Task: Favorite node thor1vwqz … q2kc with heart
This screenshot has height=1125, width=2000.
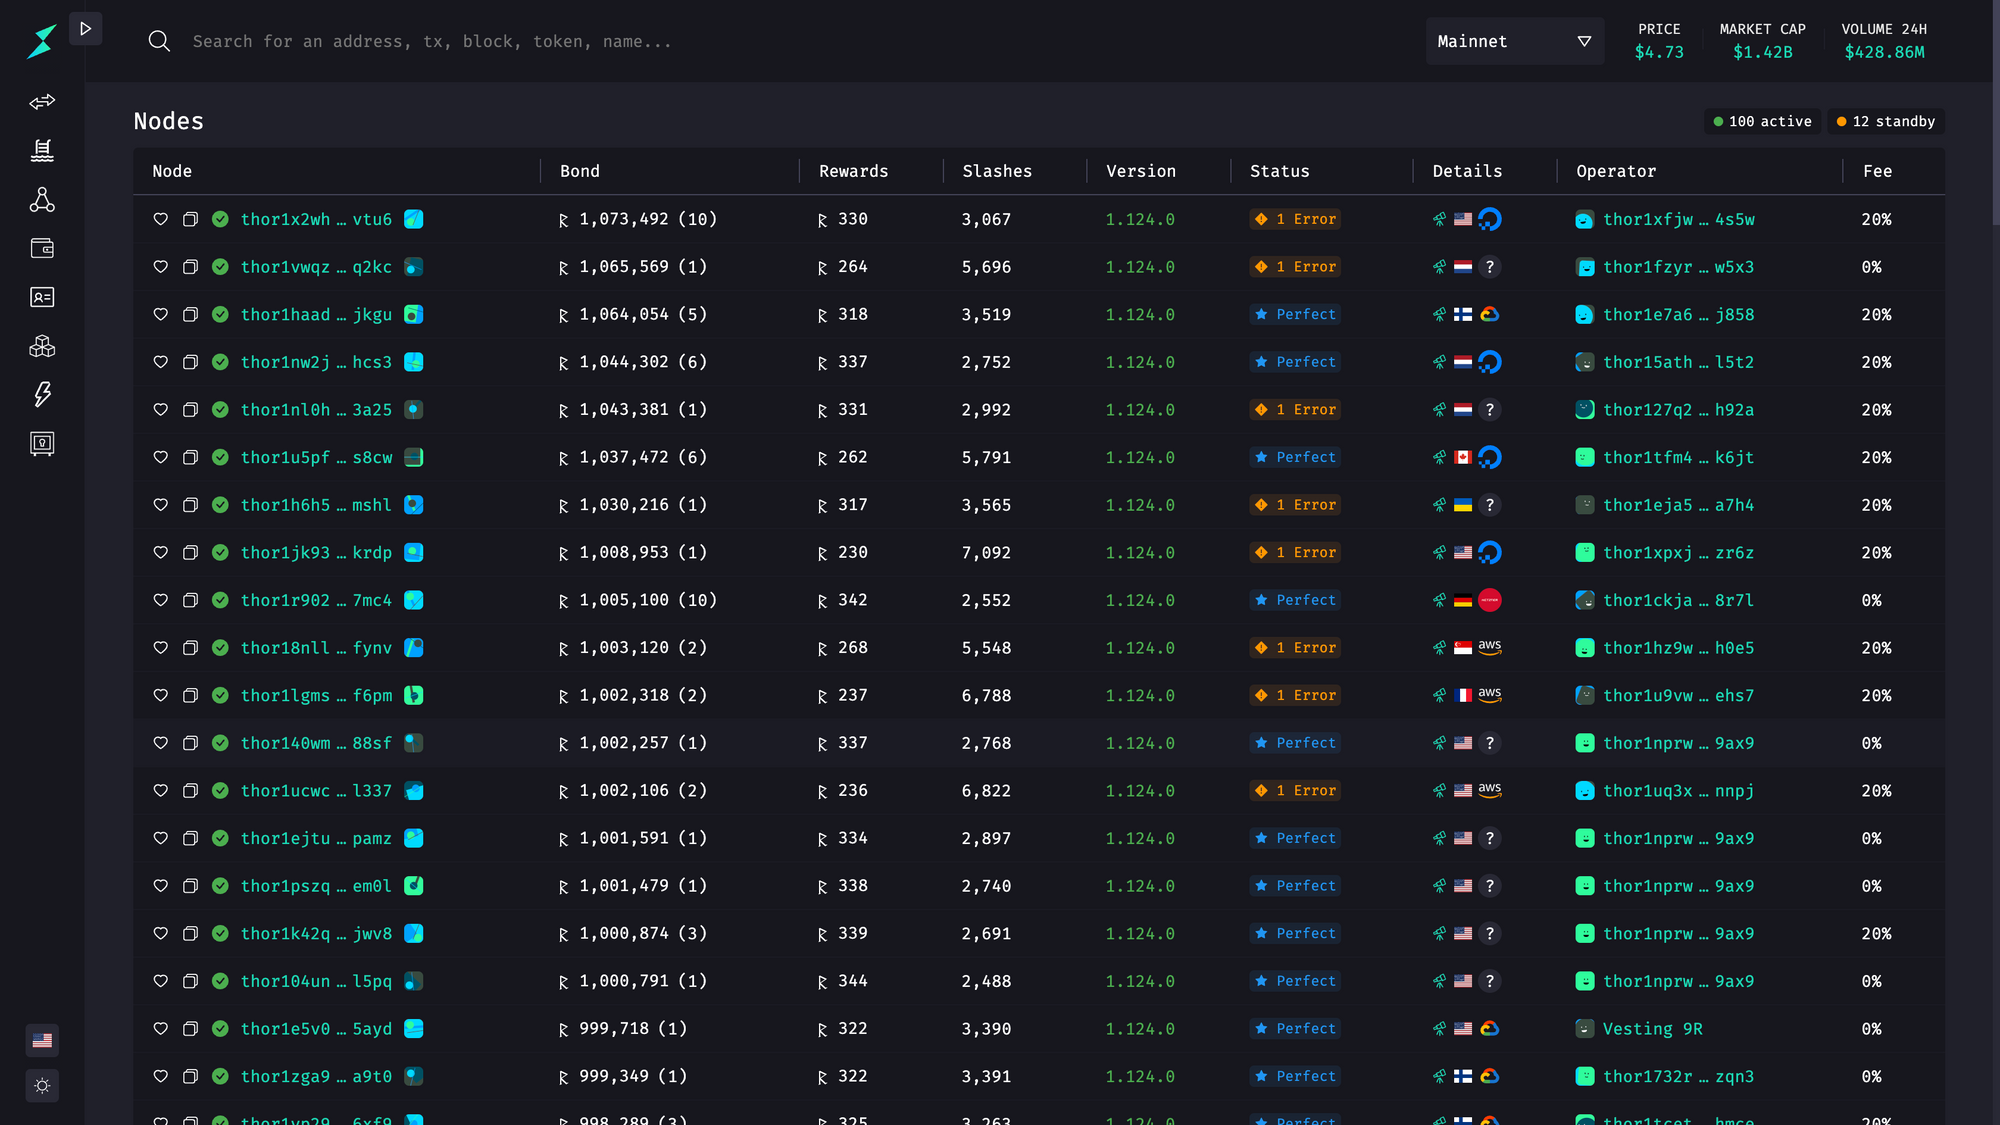Action: click(x=160, y=267)
